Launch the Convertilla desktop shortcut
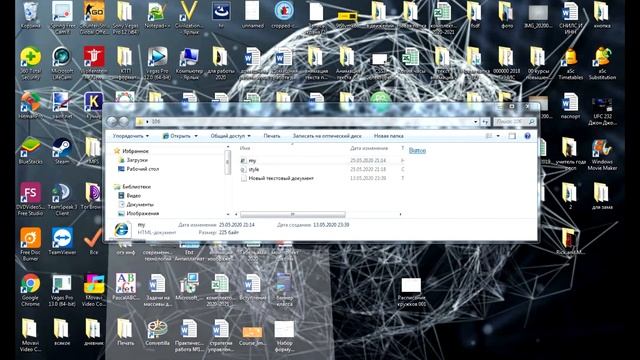 (x=157, y=332)
